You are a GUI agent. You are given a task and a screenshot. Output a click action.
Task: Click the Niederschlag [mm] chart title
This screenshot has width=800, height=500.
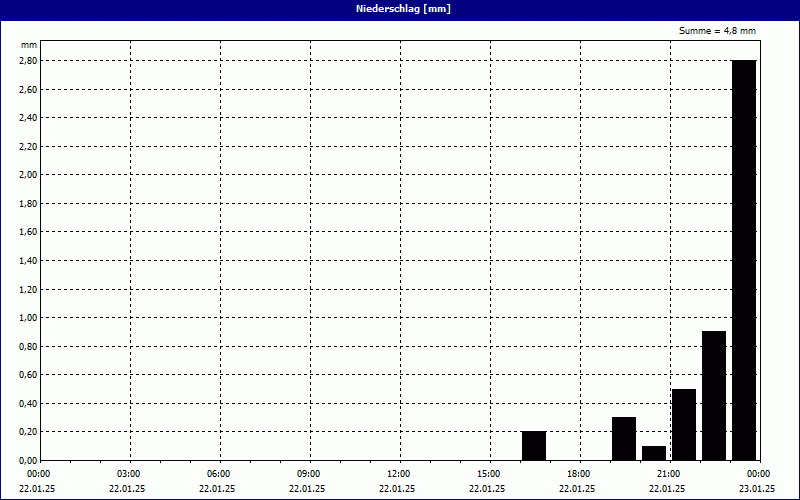[403, 9]
